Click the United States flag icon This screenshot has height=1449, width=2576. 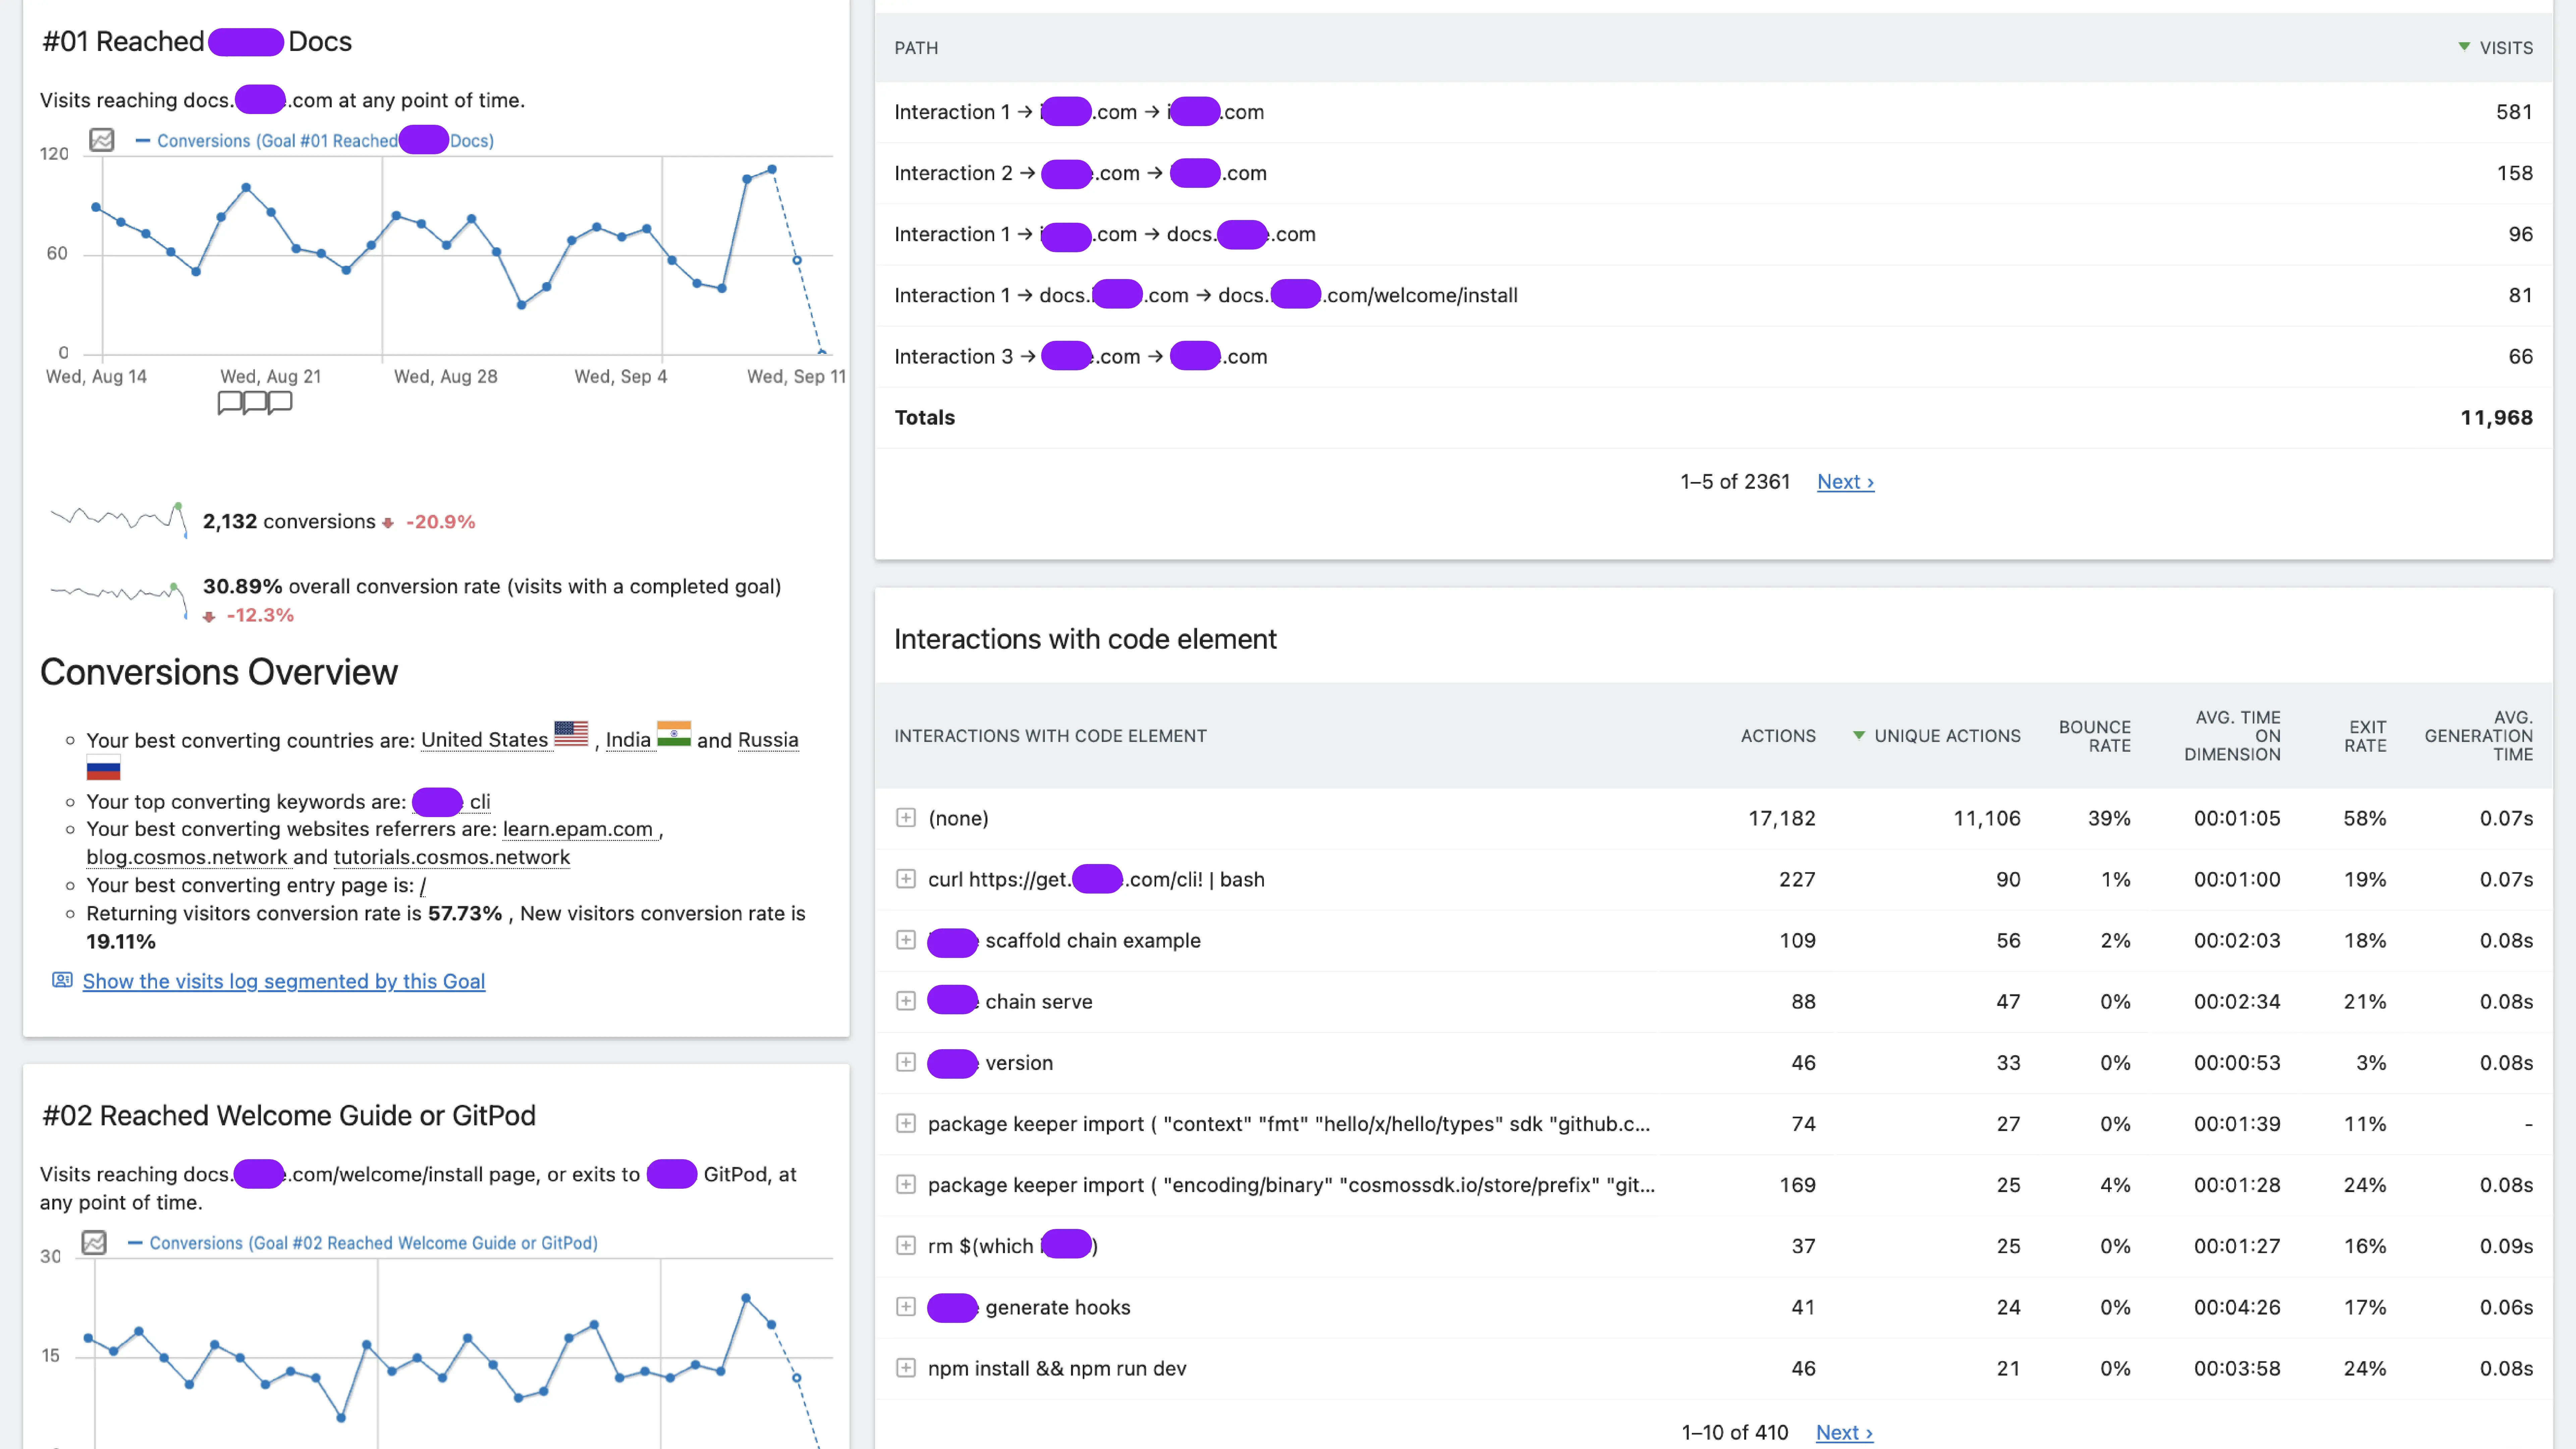(x=571, y=734)
